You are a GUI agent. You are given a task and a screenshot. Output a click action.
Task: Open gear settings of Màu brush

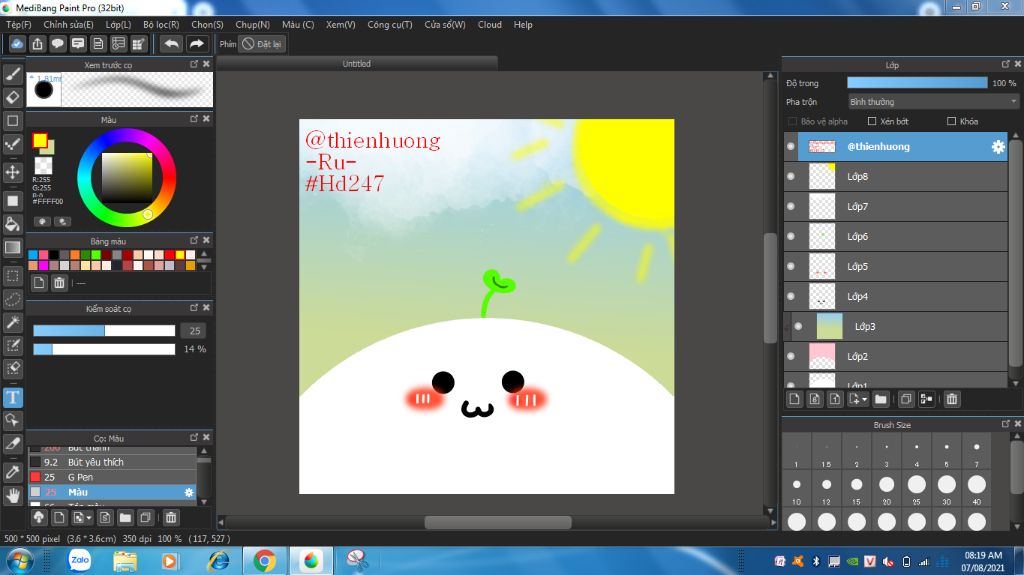point(189,493)
